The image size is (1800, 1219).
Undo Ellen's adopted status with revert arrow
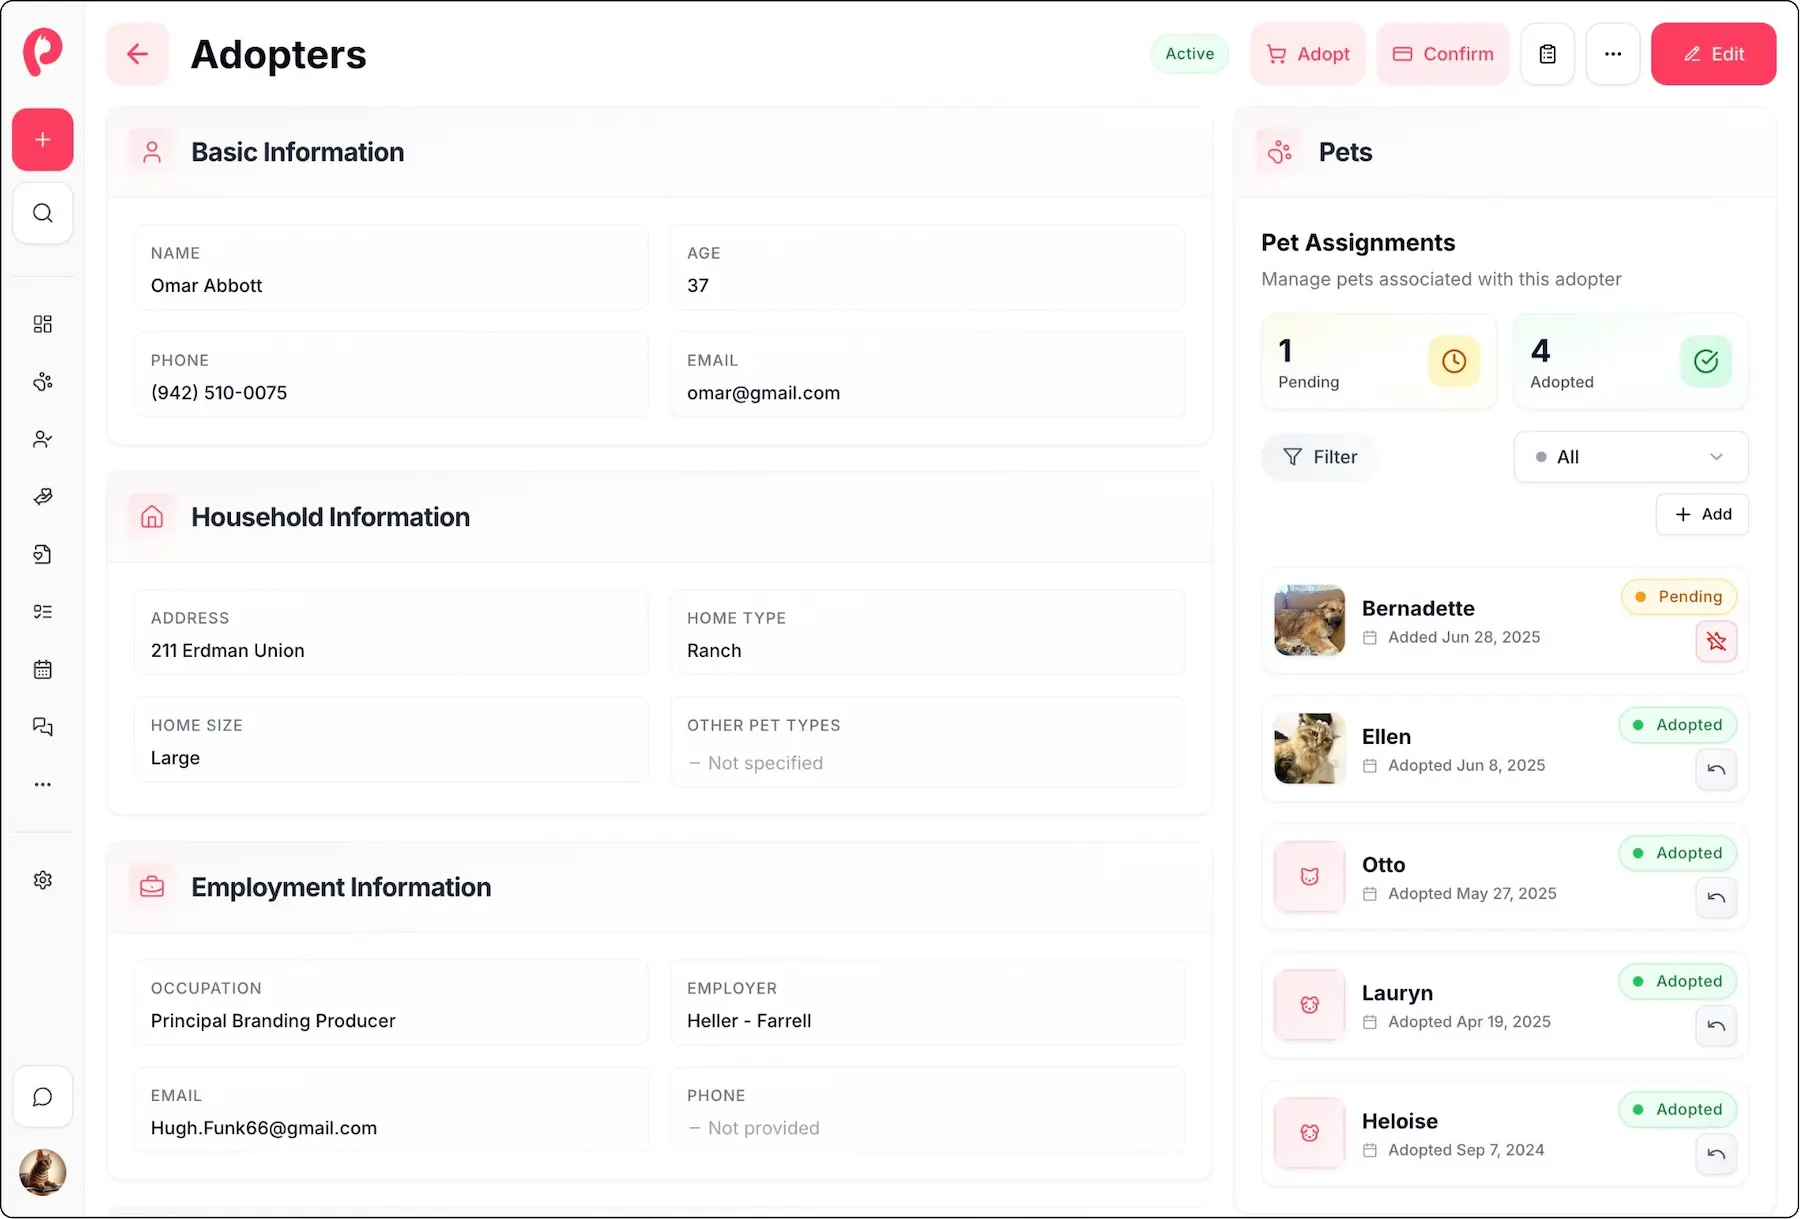point(1716,770)
